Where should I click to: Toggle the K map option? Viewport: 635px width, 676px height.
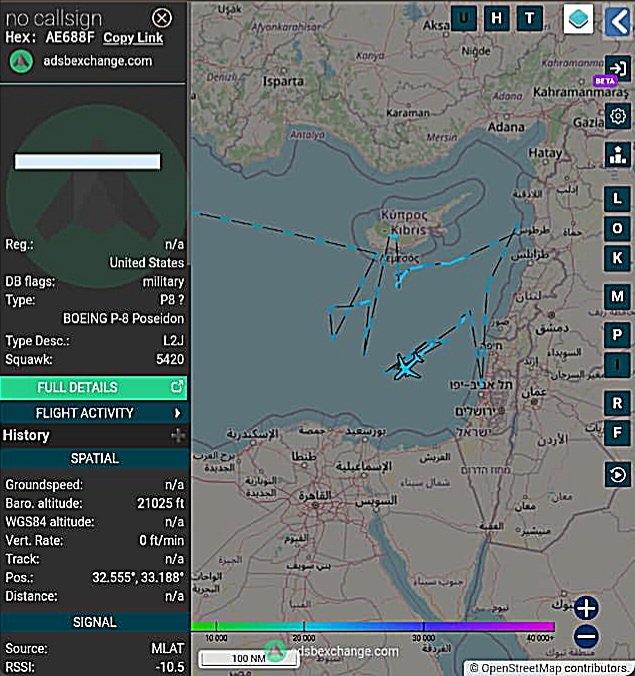coord(617,258)
